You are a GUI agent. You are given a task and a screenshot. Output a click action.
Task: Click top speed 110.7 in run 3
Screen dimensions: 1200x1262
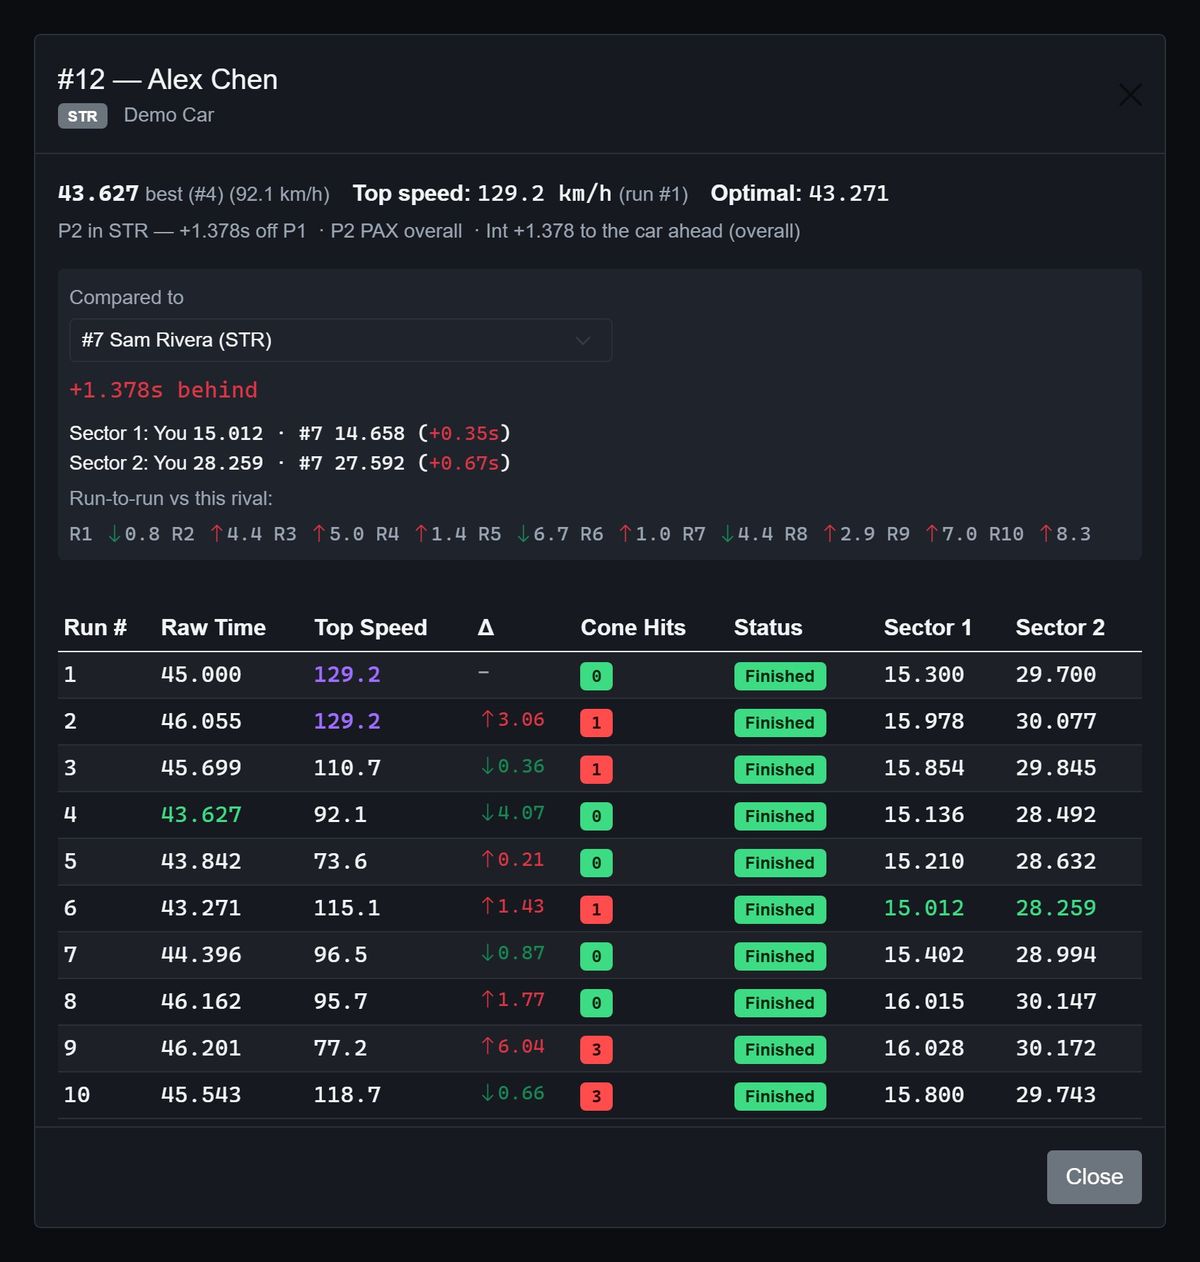coord(347,768)
